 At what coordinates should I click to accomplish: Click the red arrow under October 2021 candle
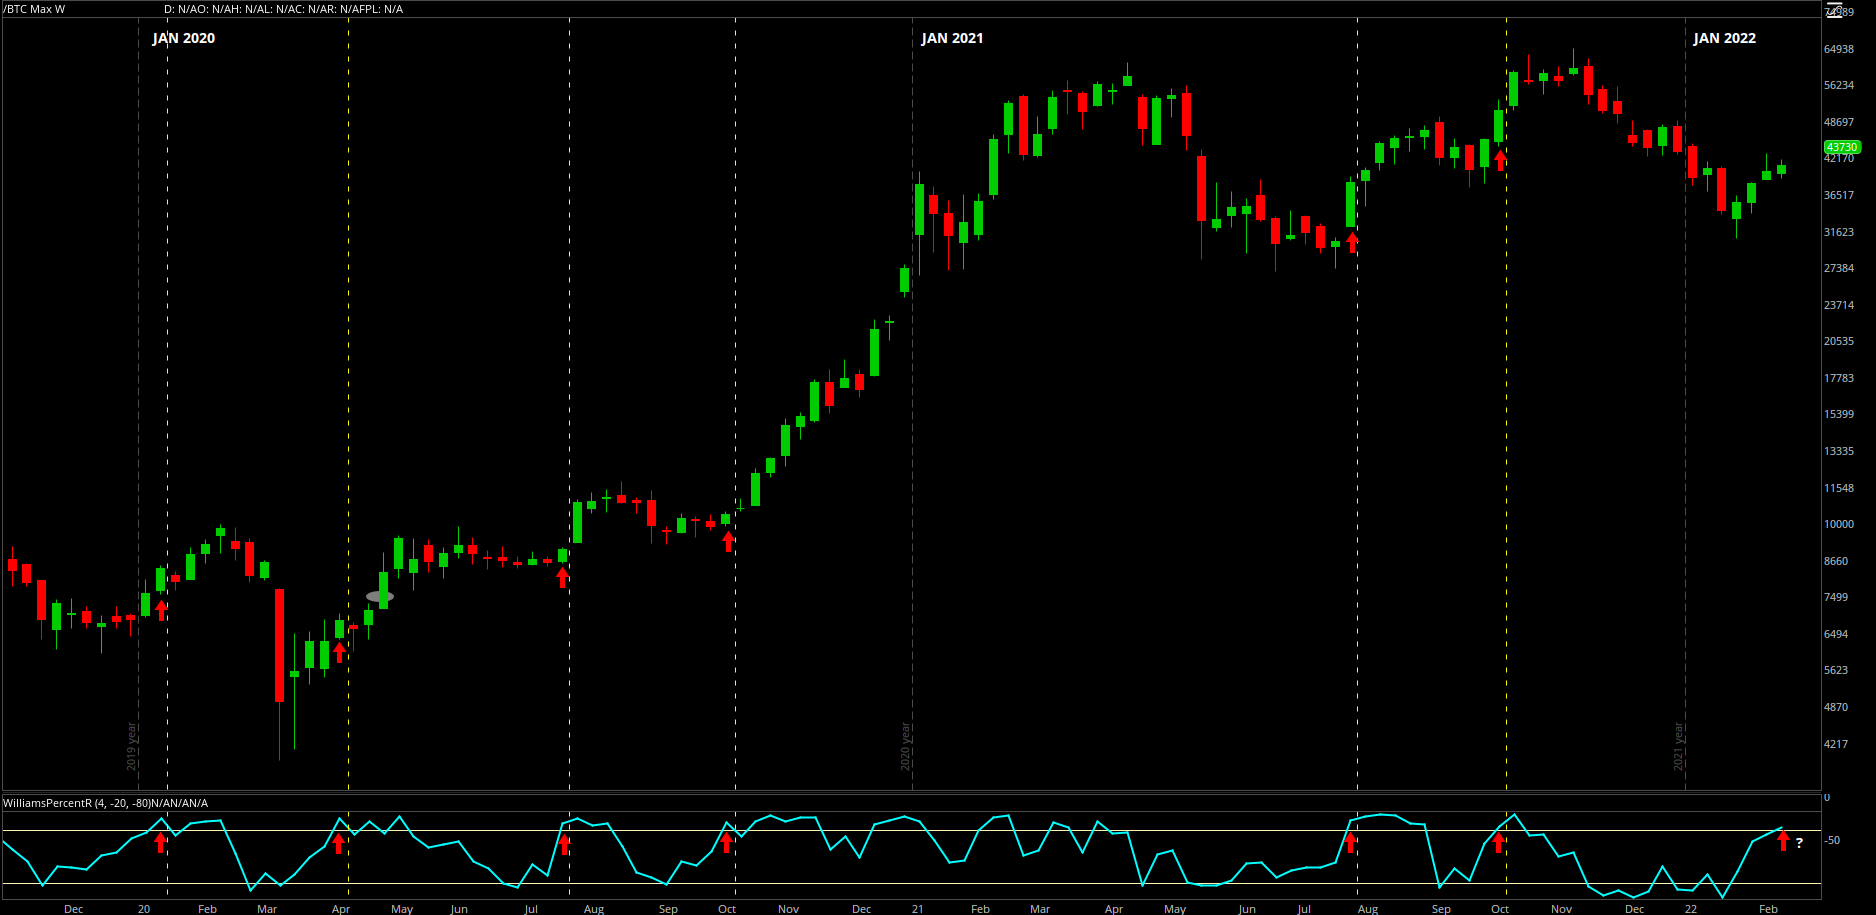coord(1500,160)
